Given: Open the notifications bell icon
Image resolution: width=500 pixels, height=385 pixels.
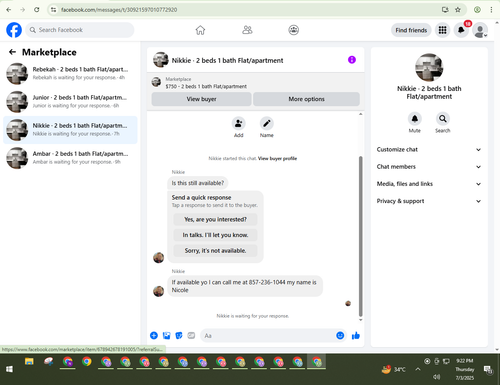Looking at the screenshot, I should (x=461, y=30).
